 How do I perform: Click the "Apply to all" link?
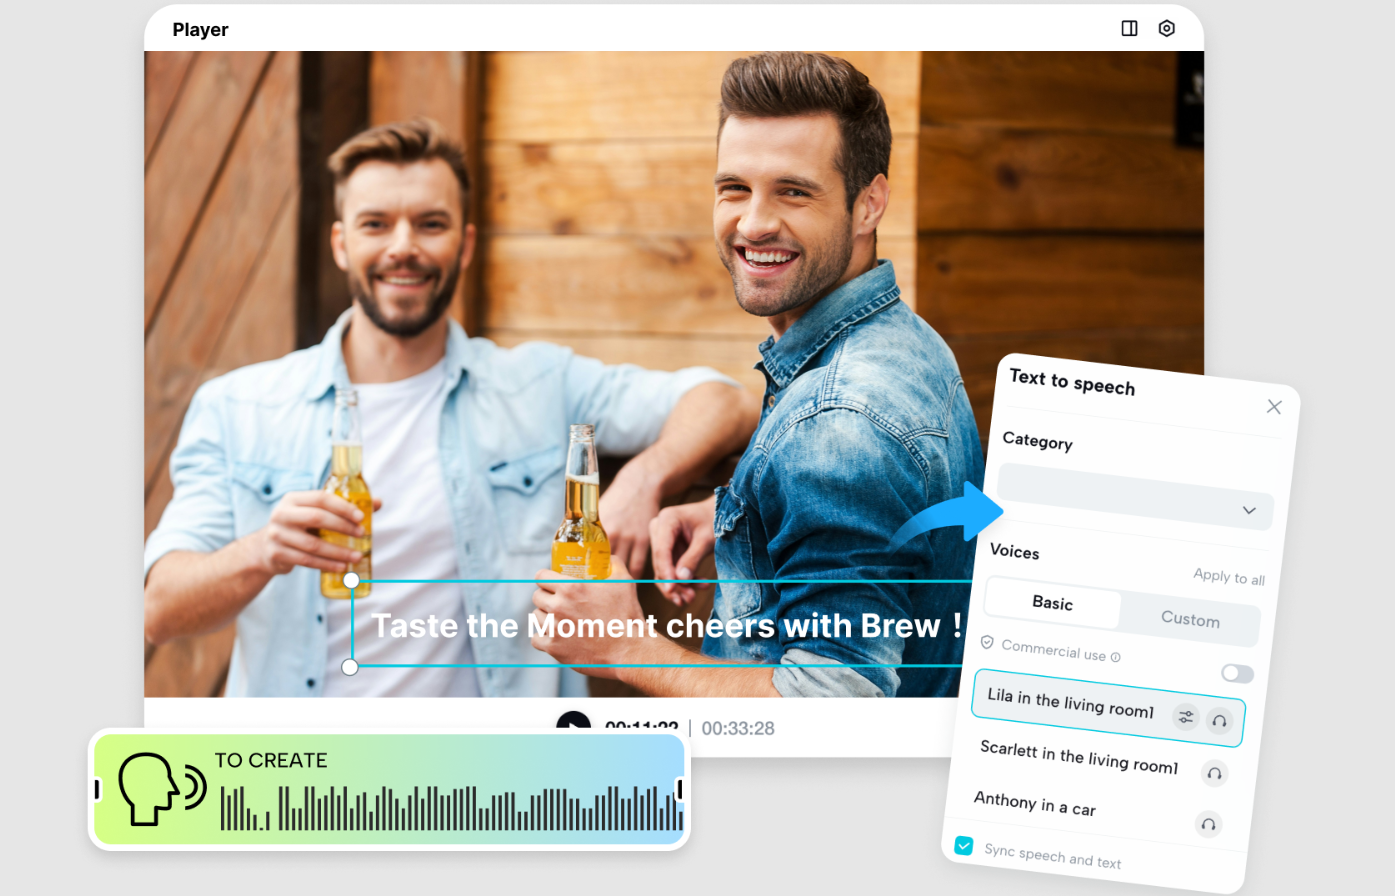(x=1229, y=577)
